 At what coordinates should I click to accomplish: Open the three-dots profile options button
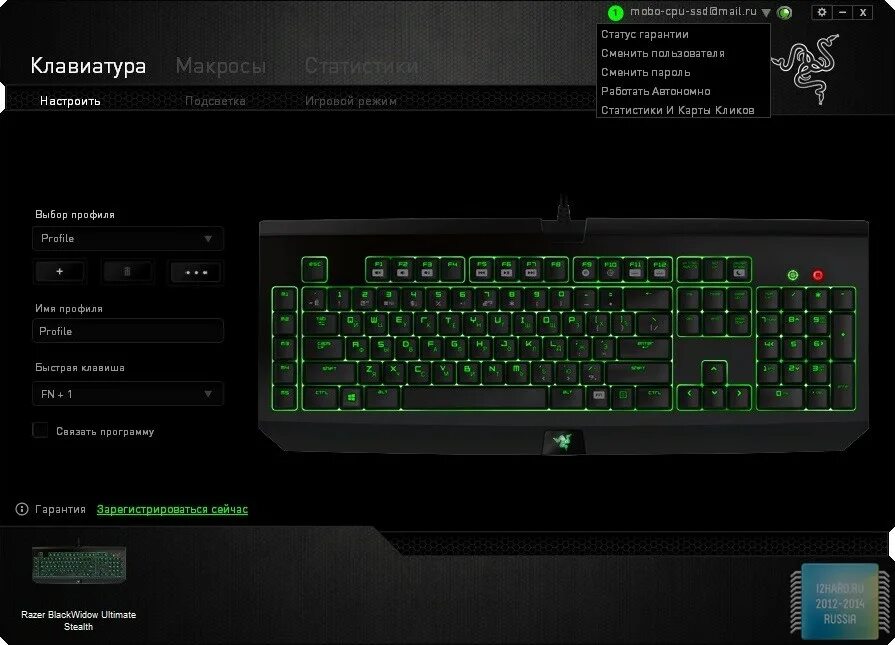(x=196, y=272)
